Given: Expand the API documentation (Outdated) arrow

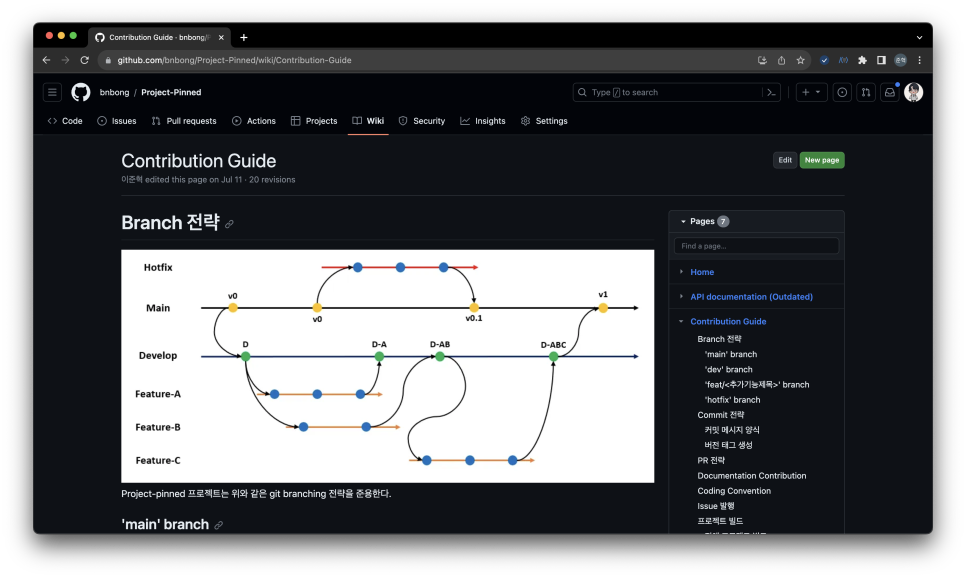Looking at the screenshot, I should [681, 296].
